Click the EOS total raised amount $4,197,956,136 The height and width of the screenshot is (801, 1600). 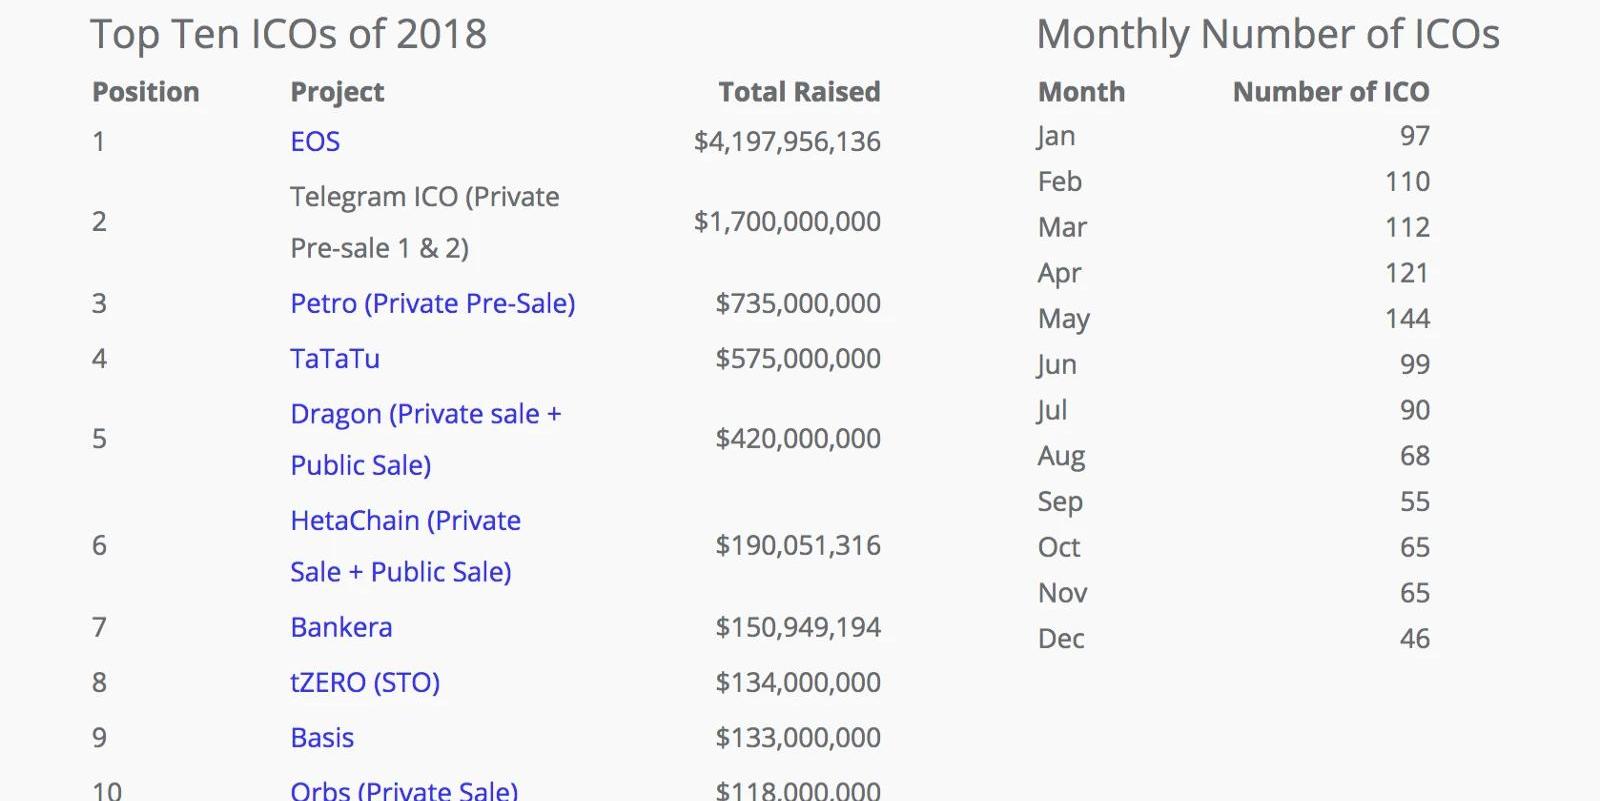tap(787, 142)
